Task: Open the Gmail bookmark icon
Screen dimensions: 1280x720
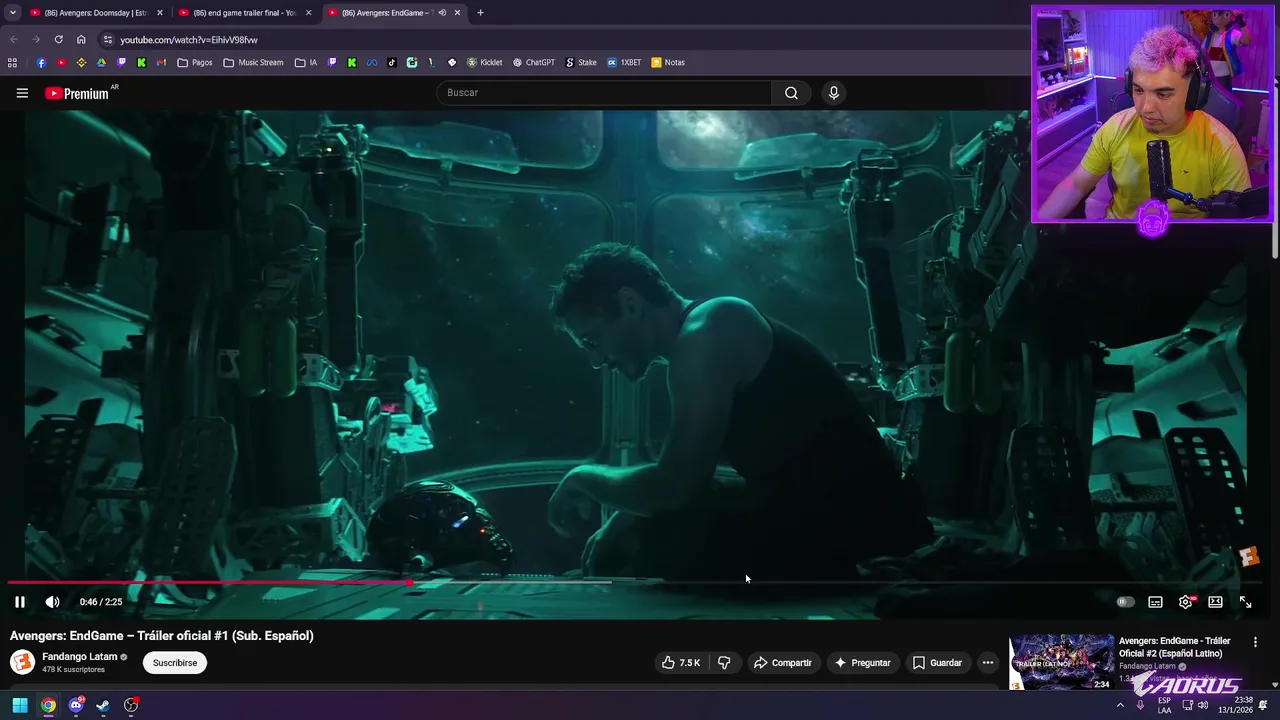Action: (x=161, y=62)
